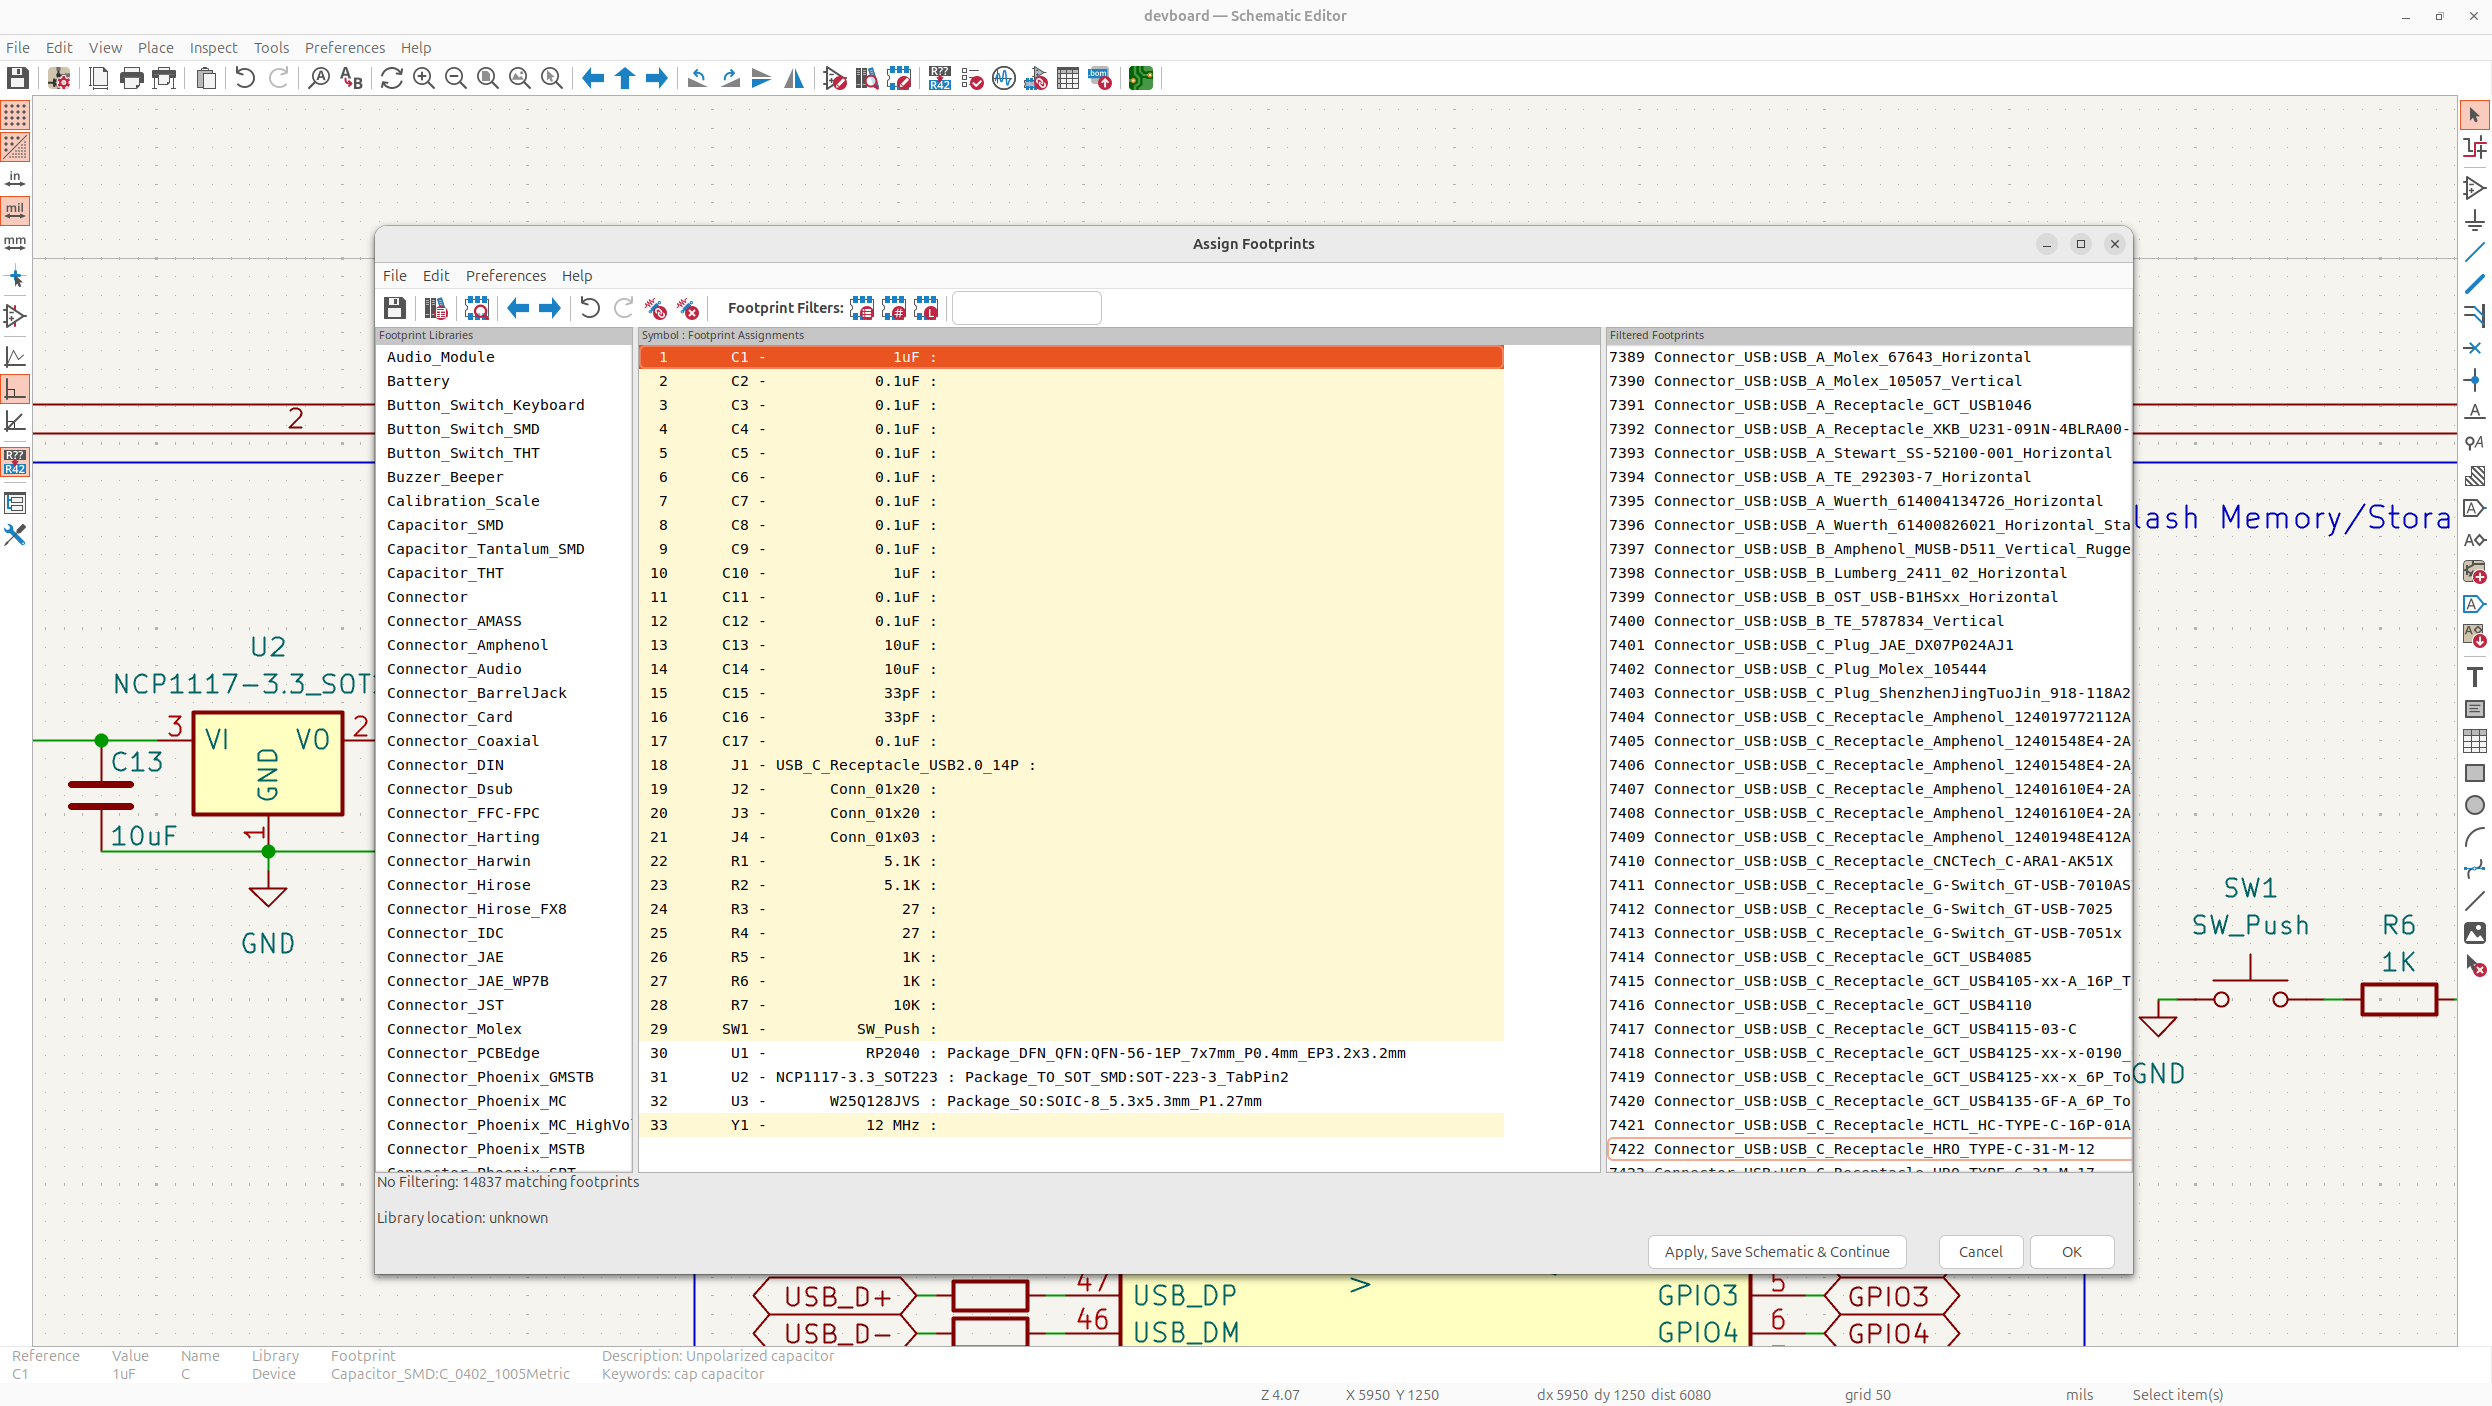2492x1406 pixels.
Task: Click the annotate schematic symbols icon
Action: 939,78
